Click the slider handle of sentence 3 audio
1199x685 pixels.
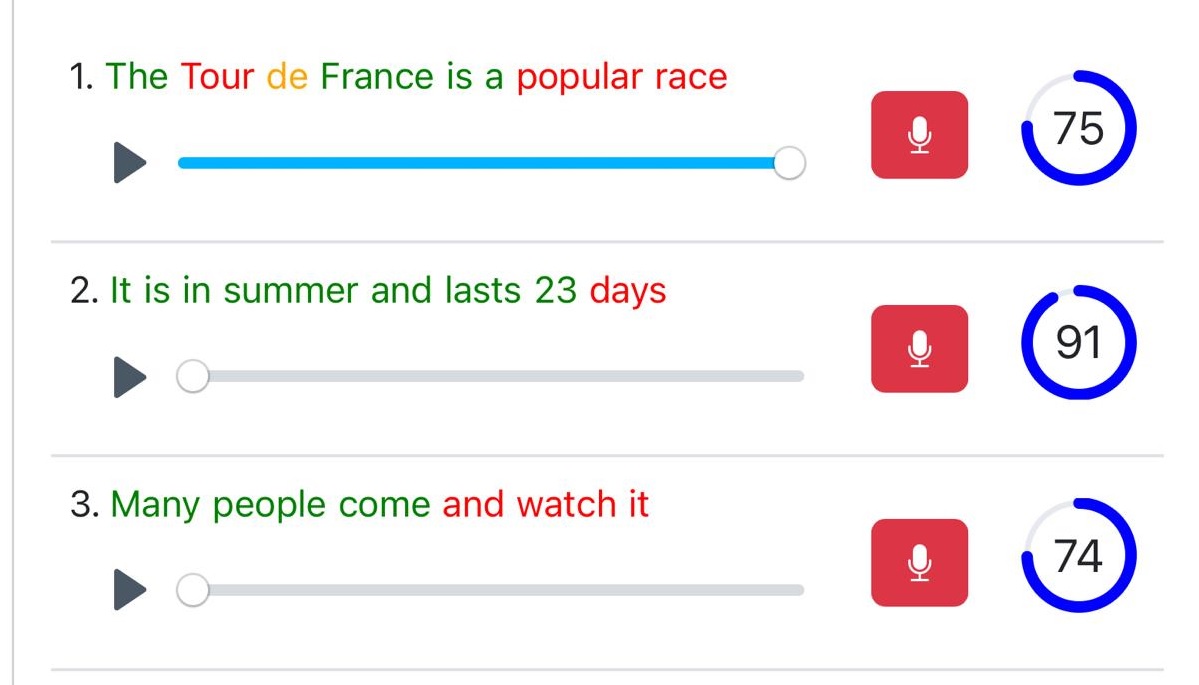193,590
